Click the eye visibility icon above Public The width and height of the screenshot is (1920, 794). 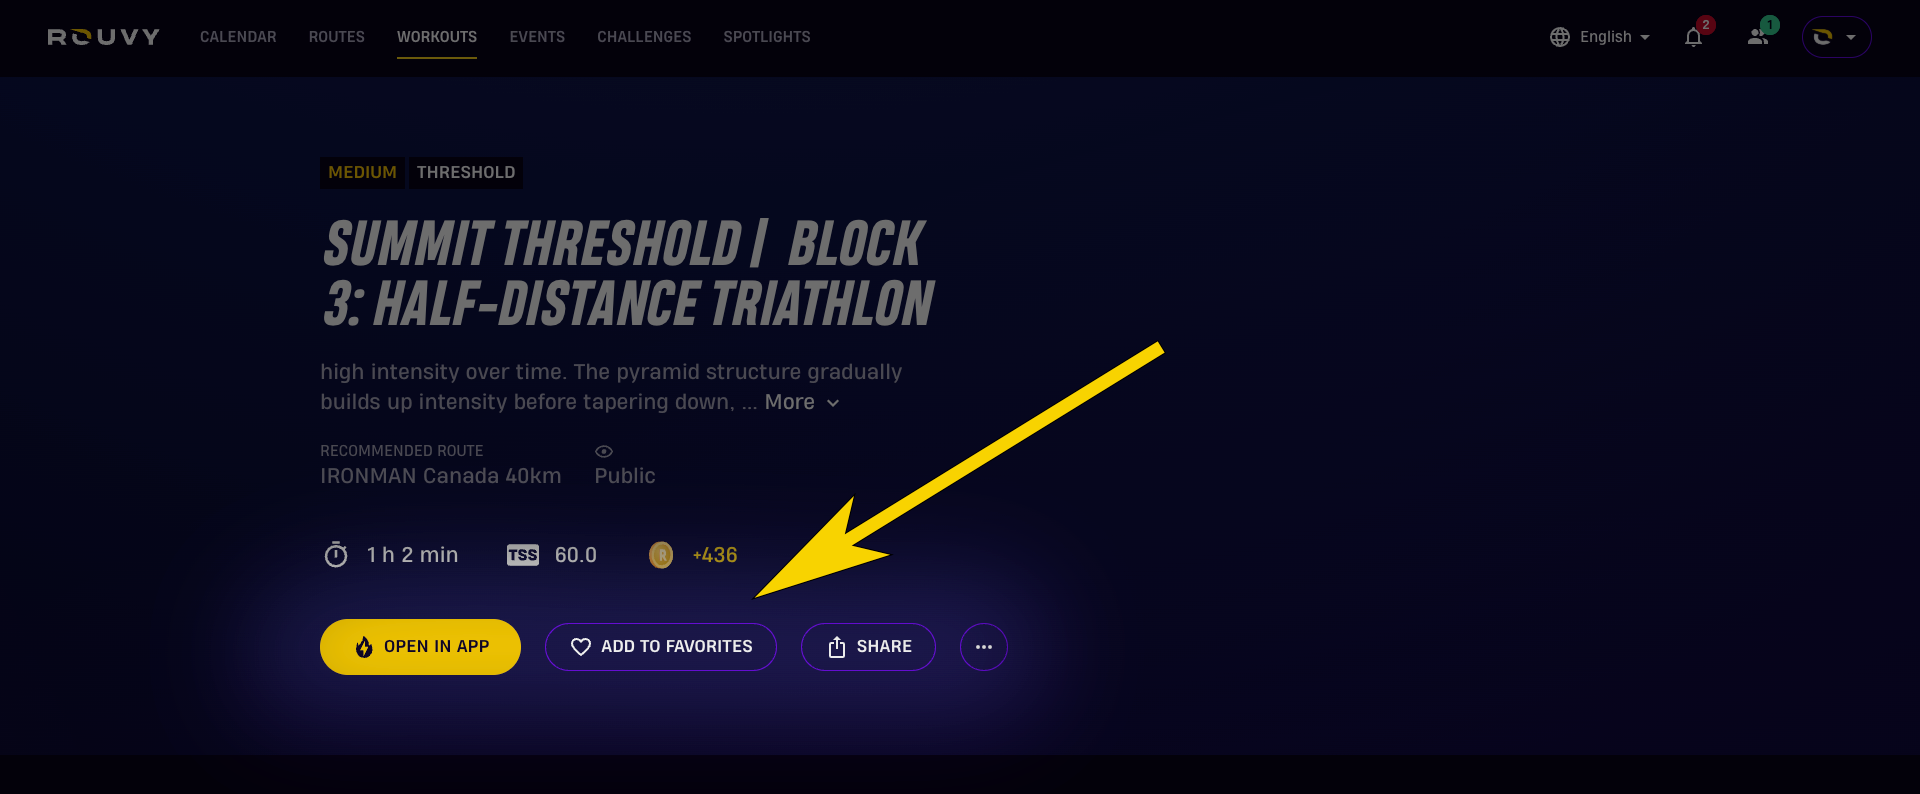604,451
